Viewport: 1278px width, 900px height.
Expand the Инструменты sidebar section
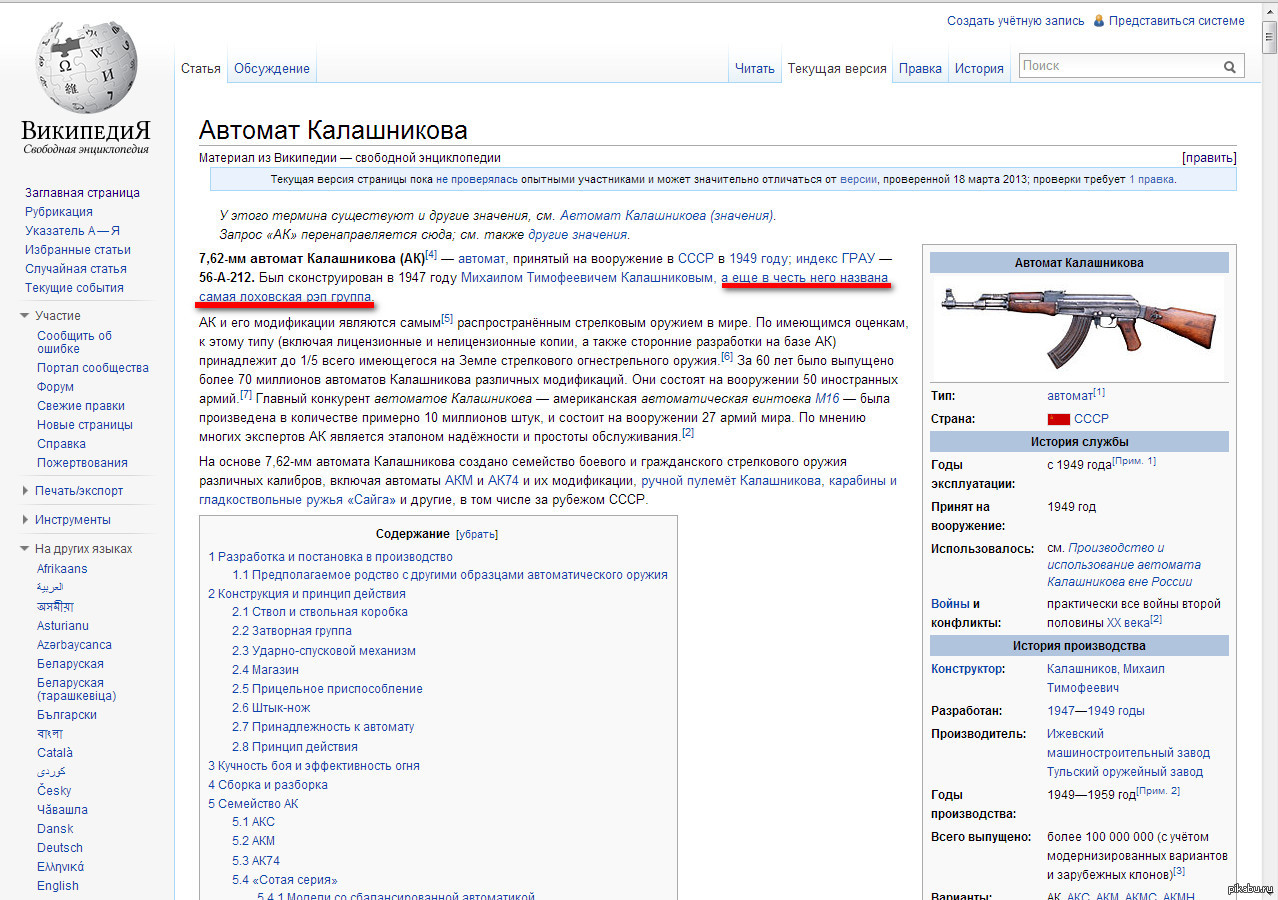point(26,520)
